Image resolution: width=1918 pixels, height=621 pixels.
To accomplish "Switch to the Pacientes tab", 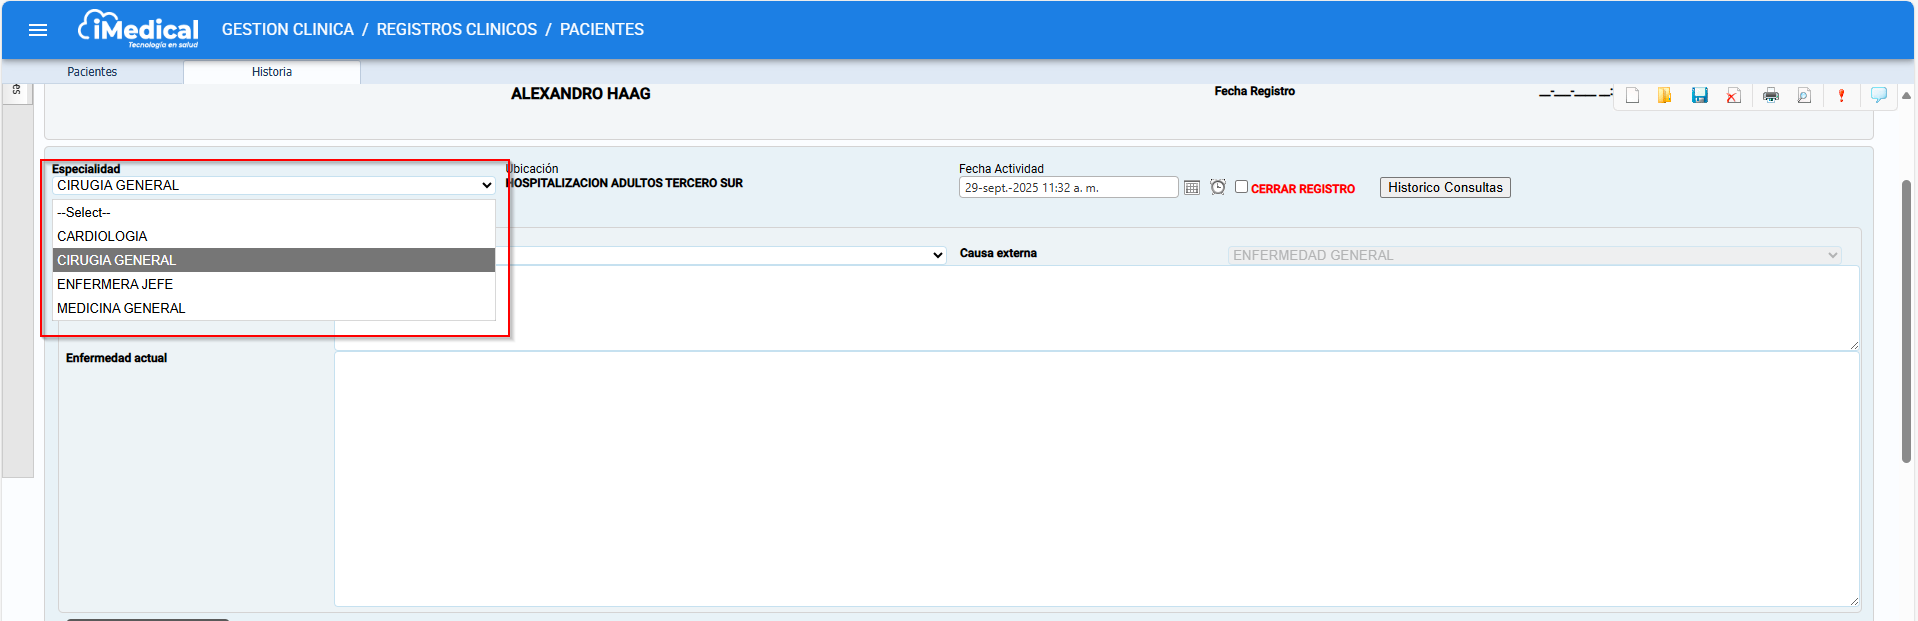I will (92, 72).
